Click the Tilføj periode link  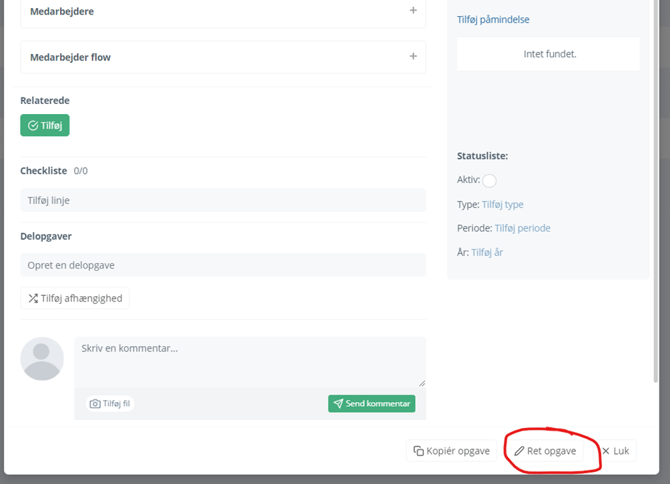pos(522,228)
